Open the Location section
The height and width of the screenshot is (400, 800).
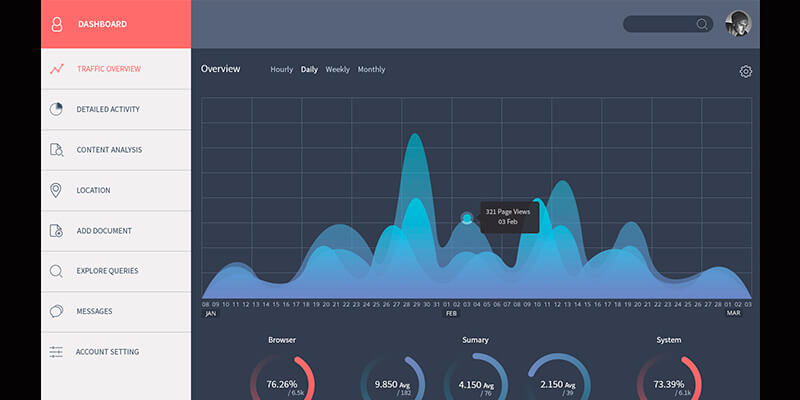[116, 190]
